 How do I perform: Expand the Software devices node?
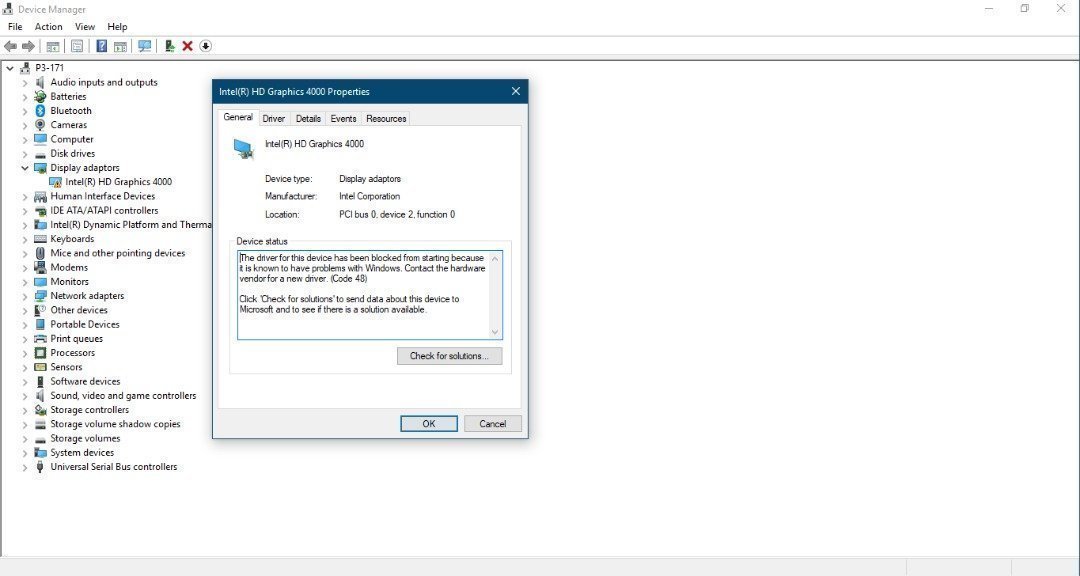pos(25,381)
